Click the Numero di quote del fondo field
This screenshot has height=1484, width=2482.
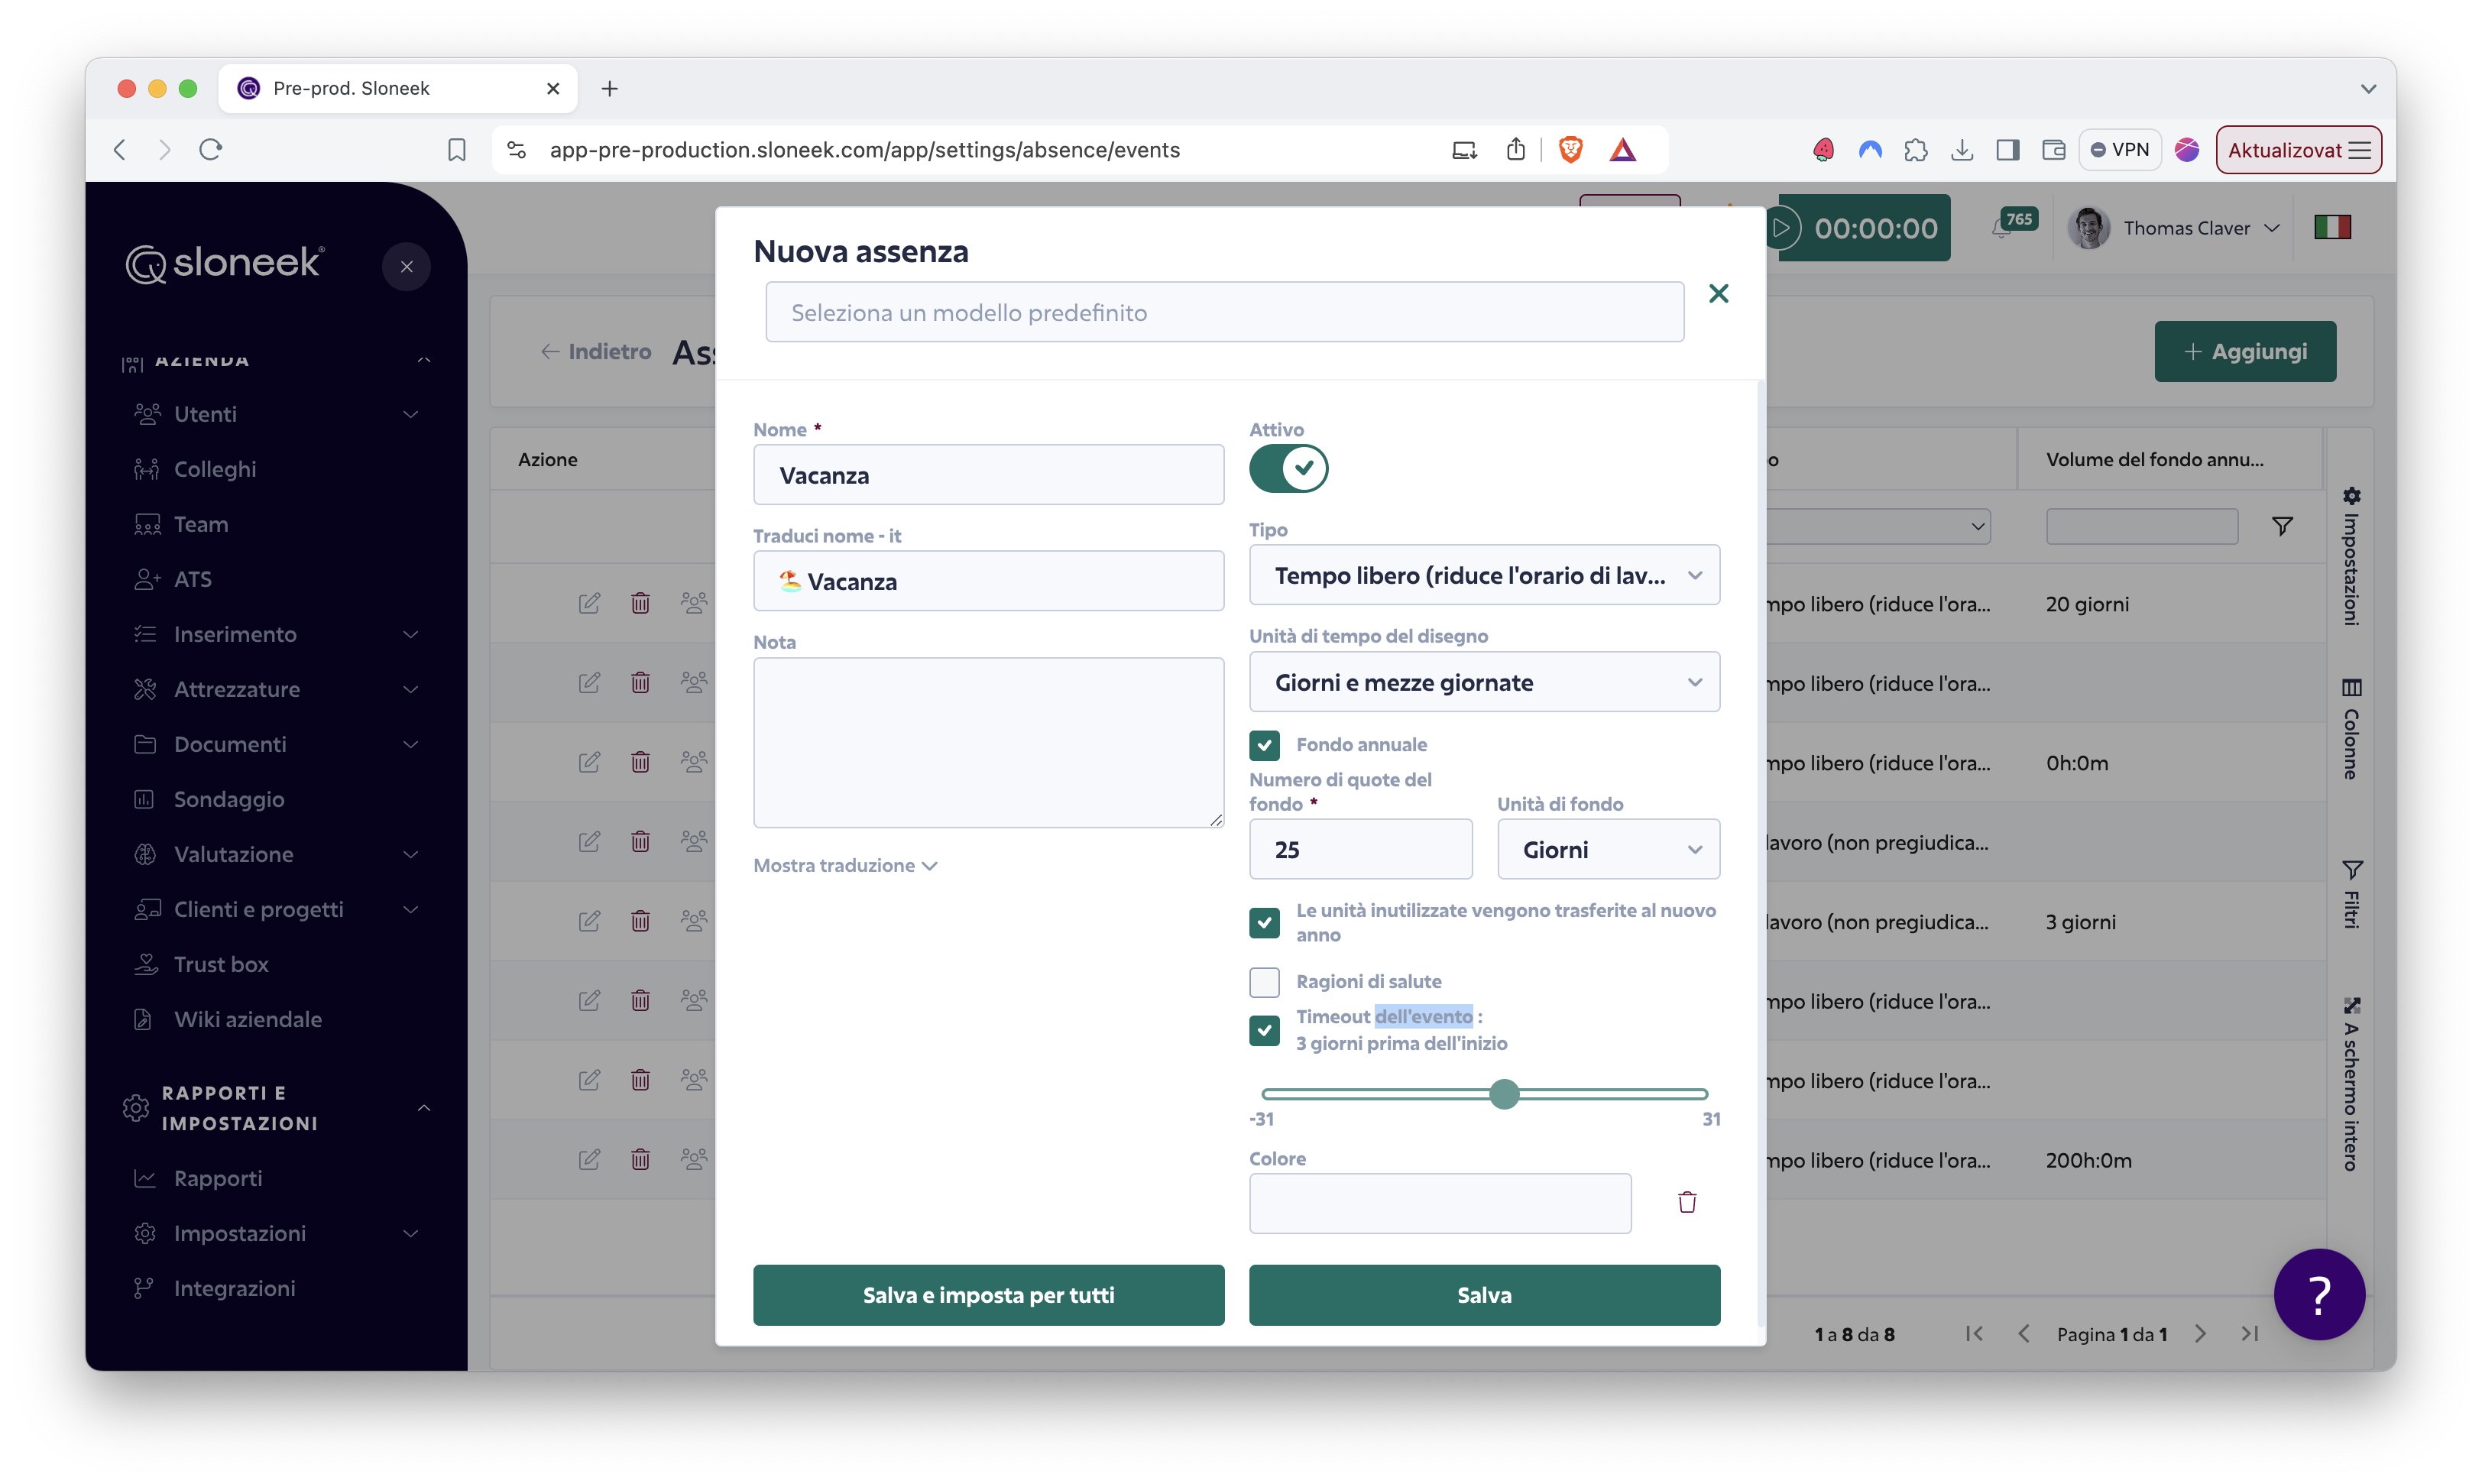pyautogui.click(x=1360, y=849)
